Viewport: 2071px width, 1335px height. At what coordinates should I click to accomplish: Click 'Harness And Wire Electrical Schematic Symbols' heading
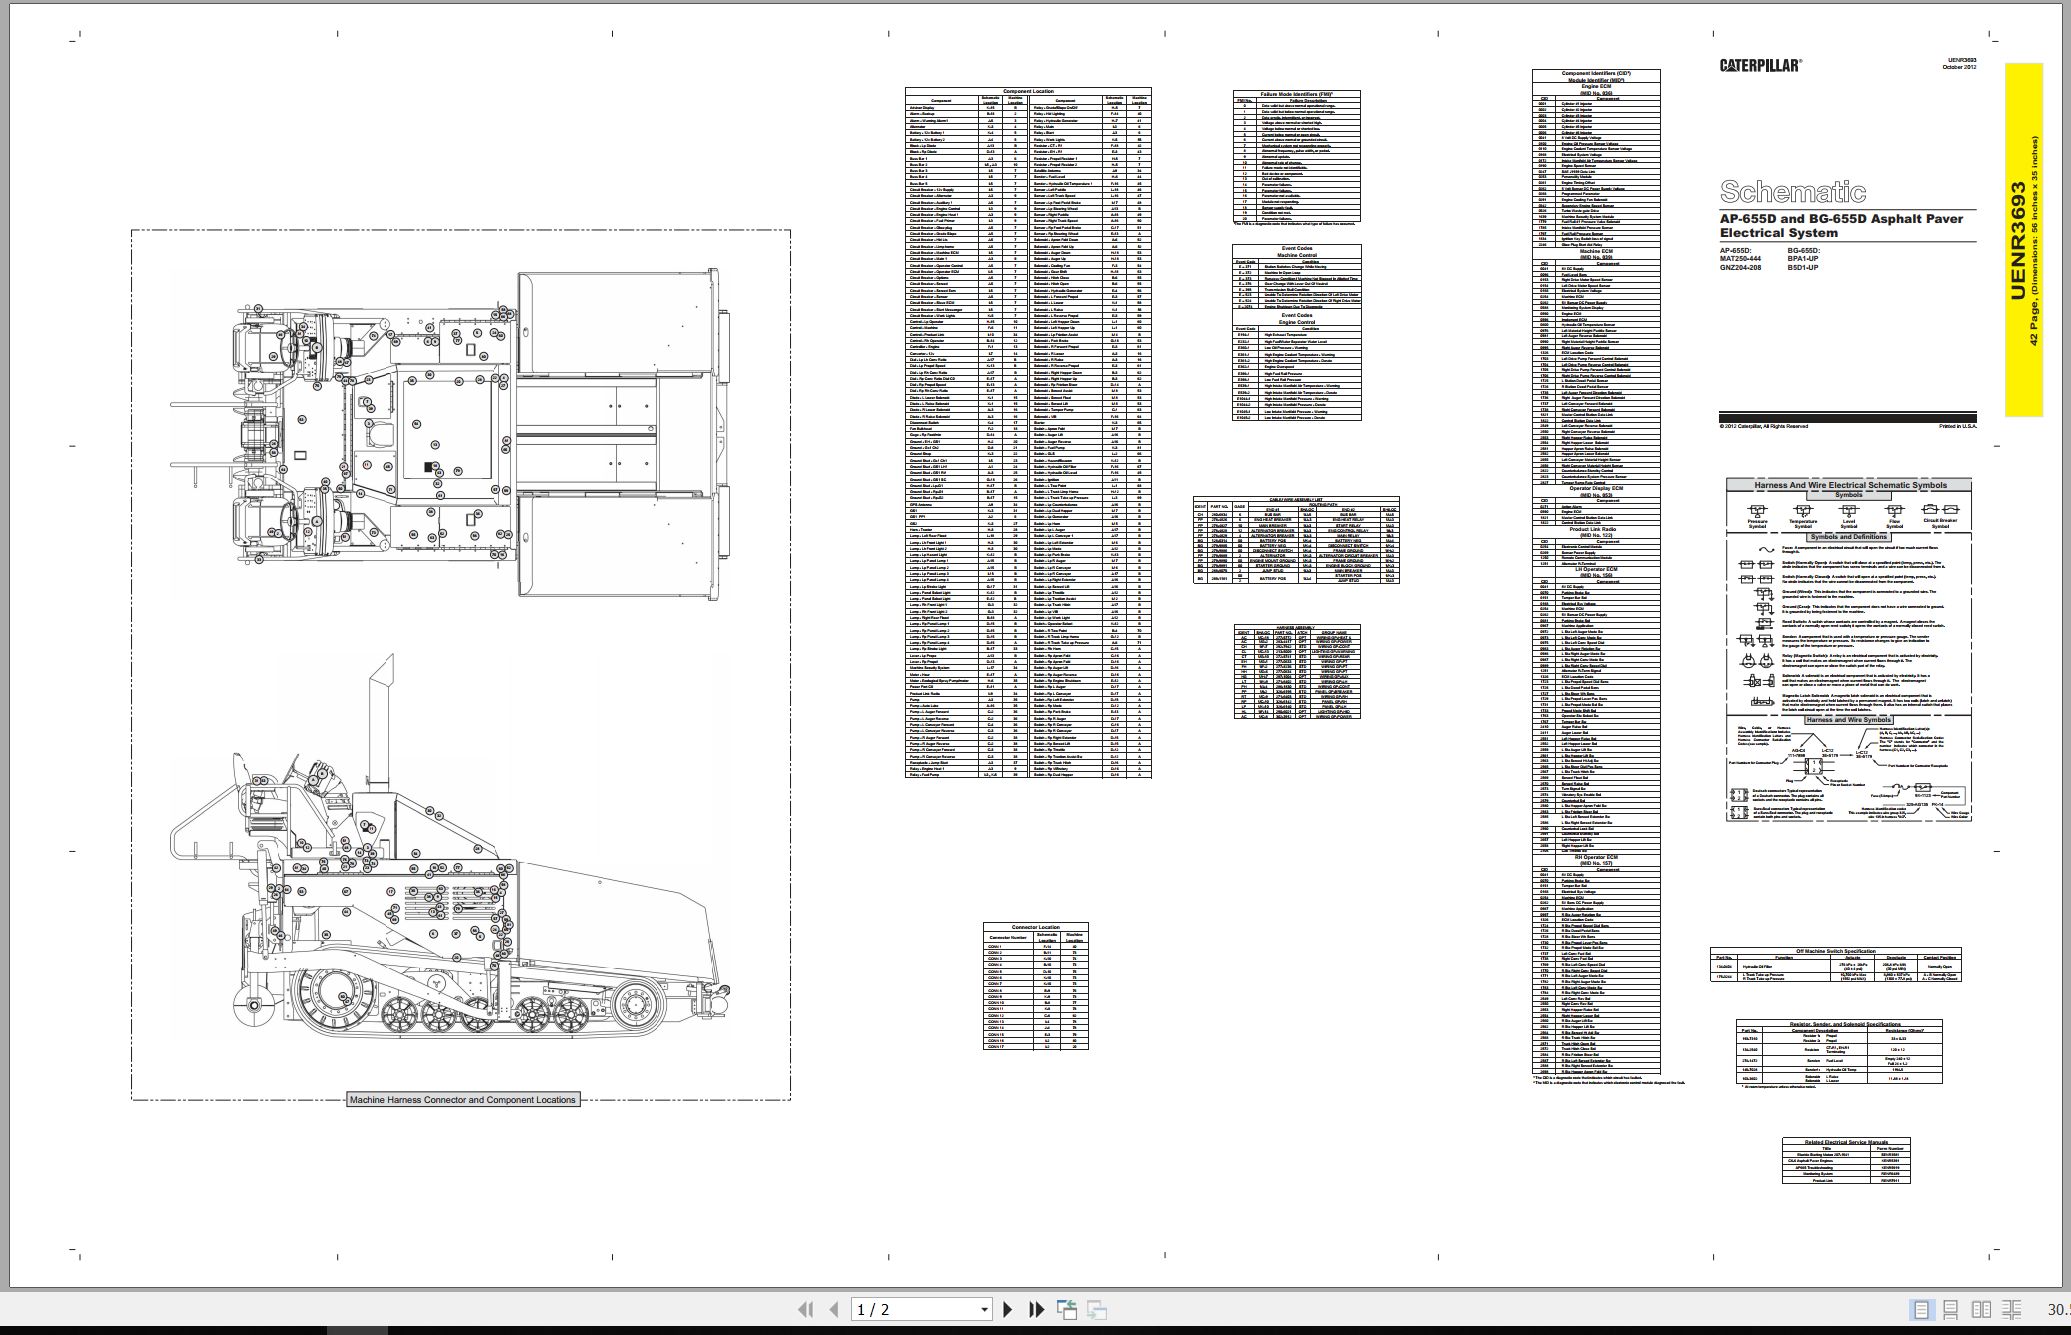coord(1850,485)
